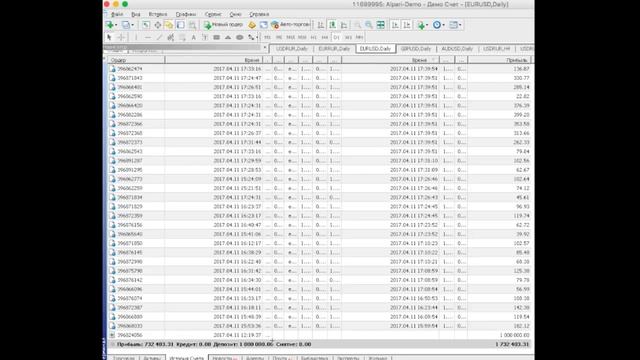Switch timeframe to M1

click(267, 37)
